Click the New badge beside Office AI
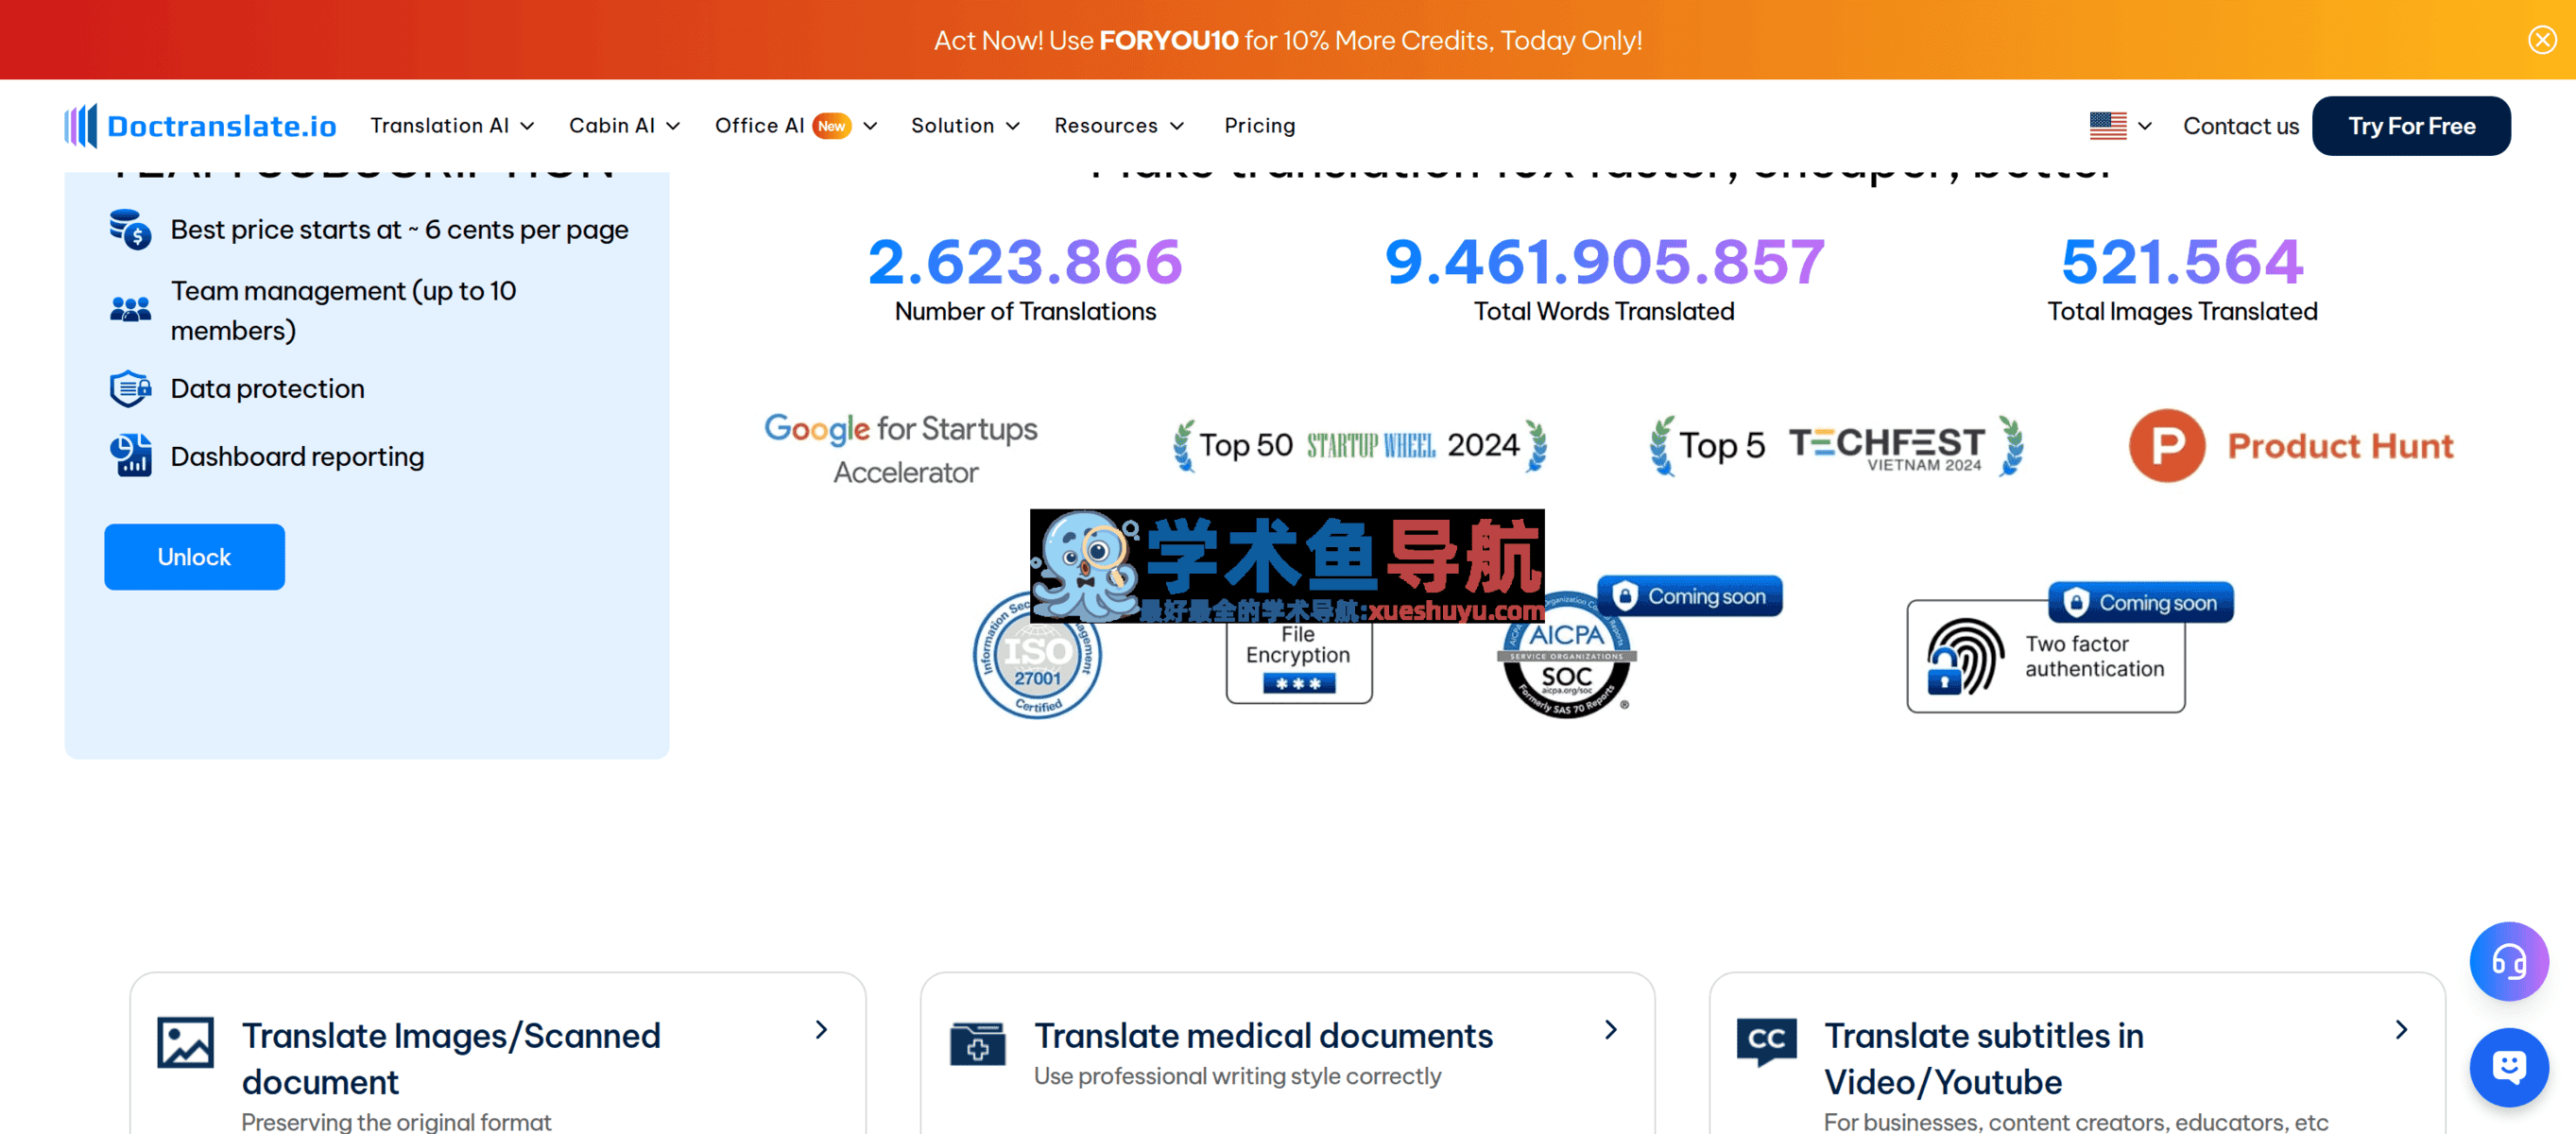 (831, 126)
